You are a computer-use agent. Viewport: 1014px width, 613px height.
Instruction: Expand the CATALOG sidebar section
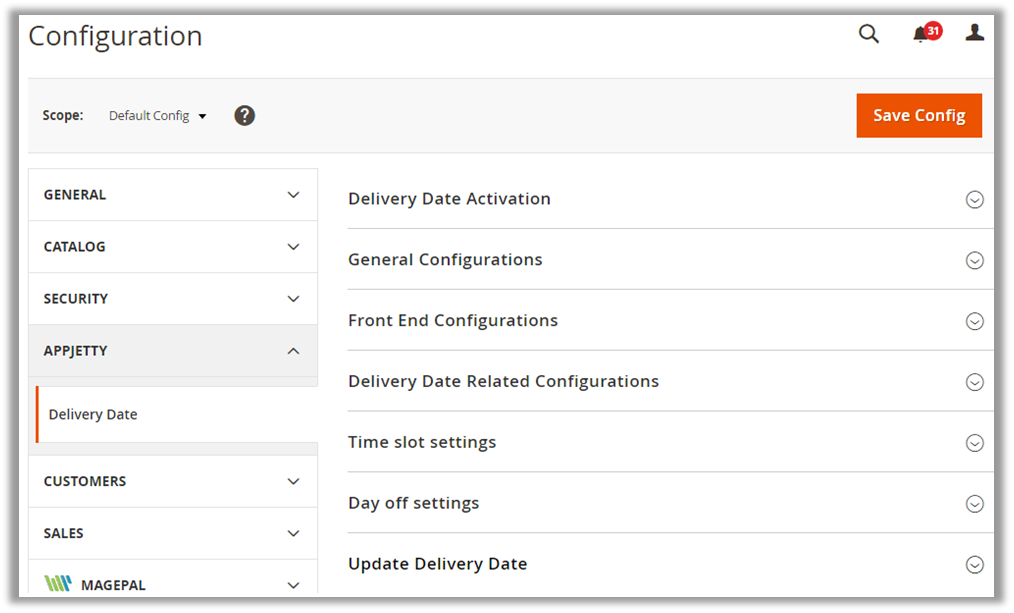[x=173, y=247]
